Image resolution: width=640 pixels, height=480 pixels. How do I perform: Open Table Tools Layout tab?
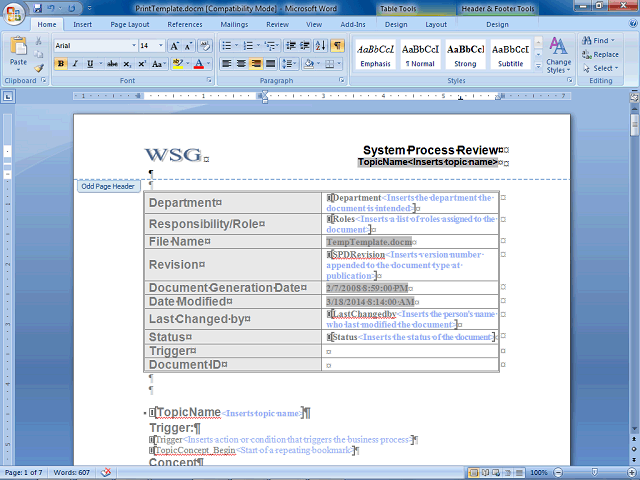pyautogui.click(x=436, y=24)
